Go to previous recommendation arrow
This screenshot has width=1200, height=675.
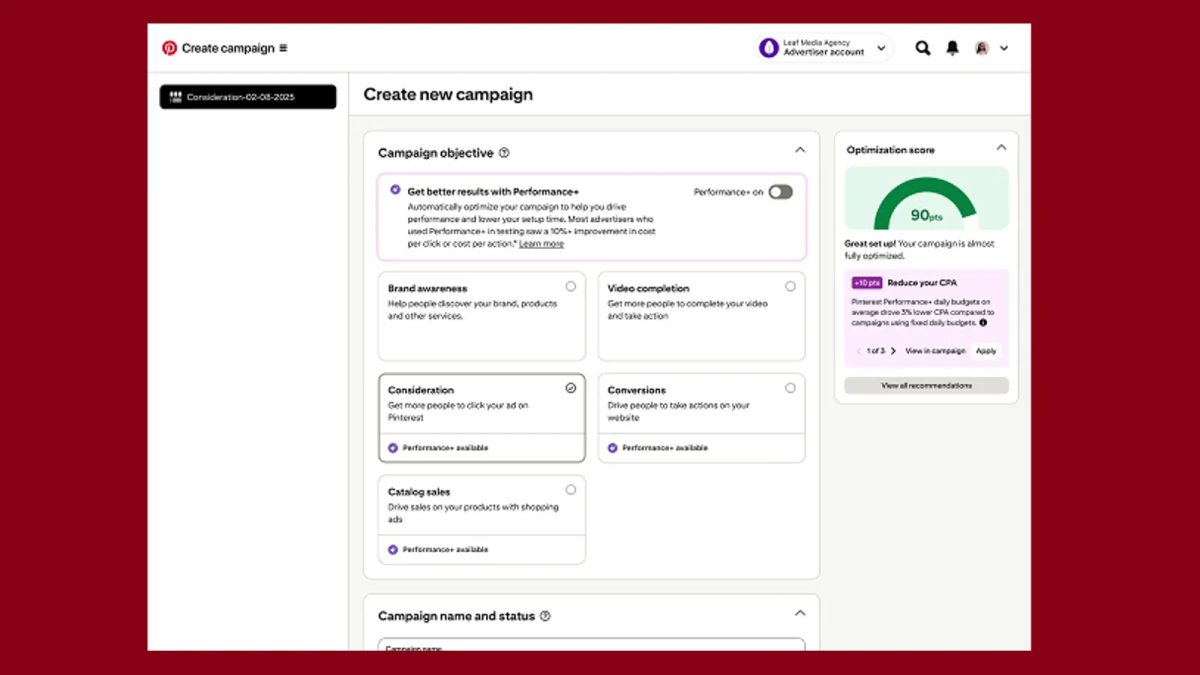[x=858, y=351]
